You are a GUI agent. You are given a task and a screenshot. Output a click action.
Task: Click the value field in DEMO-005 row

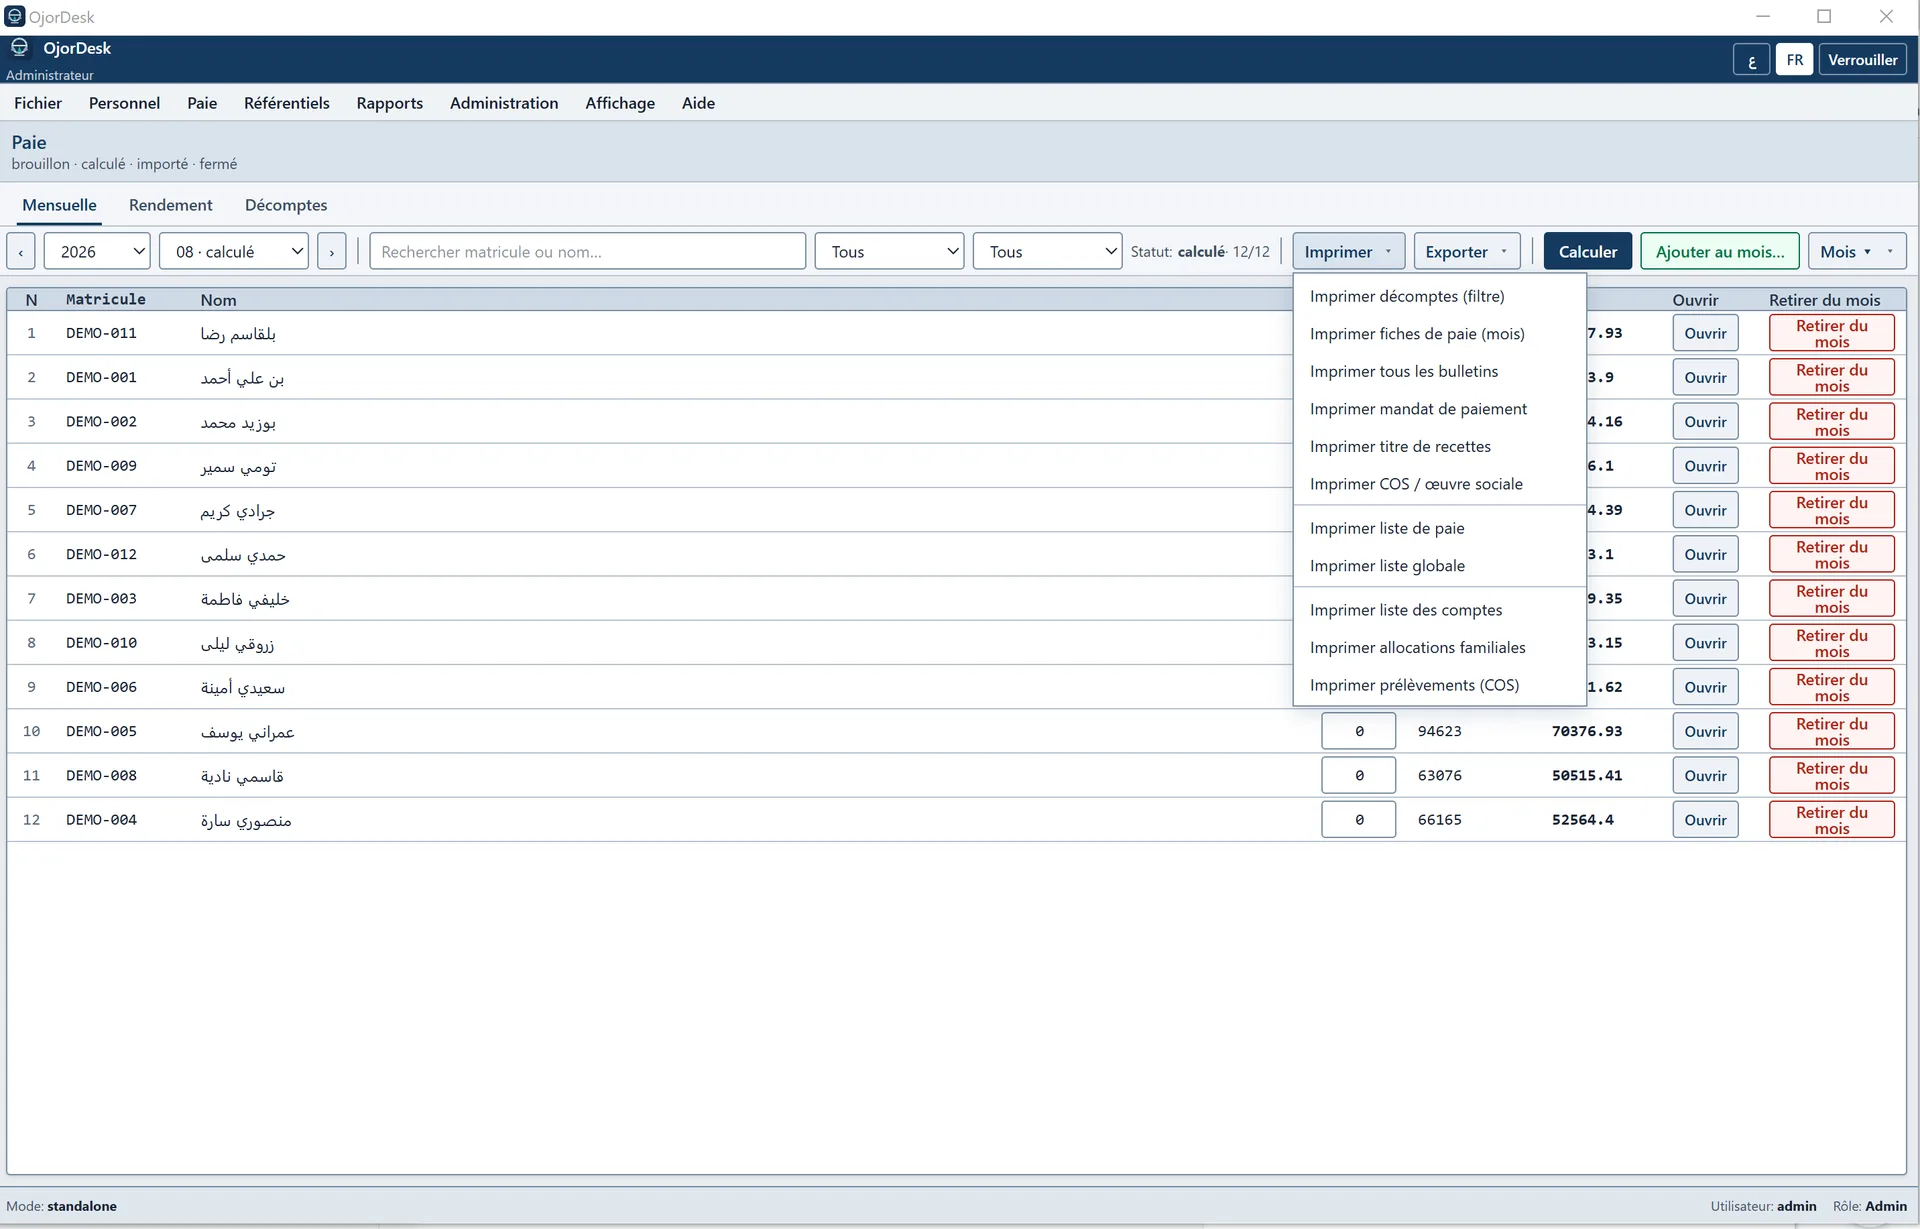1358,731
